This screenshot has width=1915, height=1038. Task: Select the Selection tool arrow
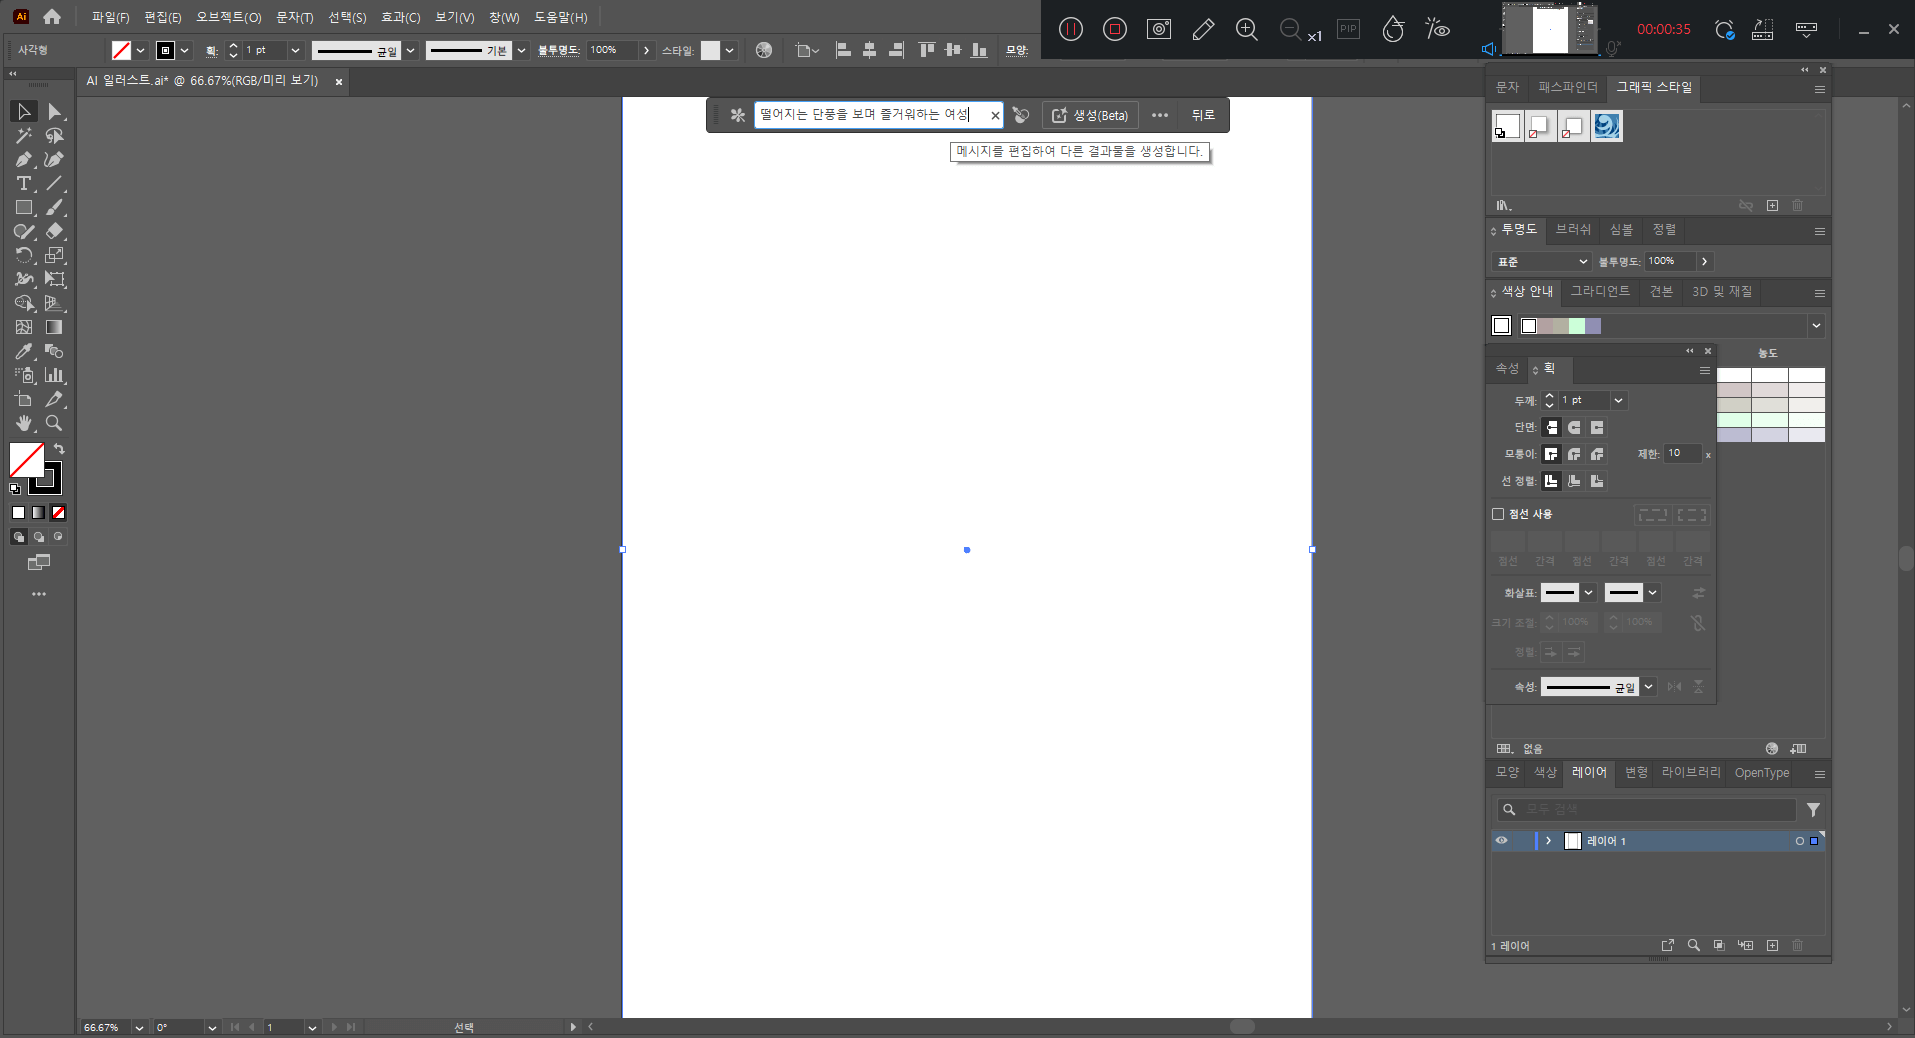click(24, 111)
